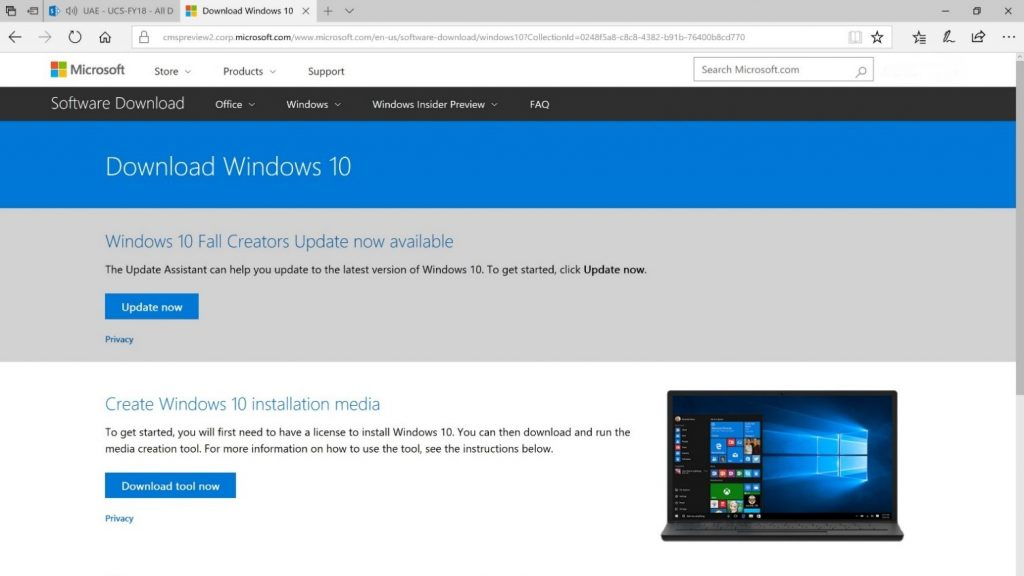
Task: Mute audio on the UAE tab
Action: coord(71,11)
